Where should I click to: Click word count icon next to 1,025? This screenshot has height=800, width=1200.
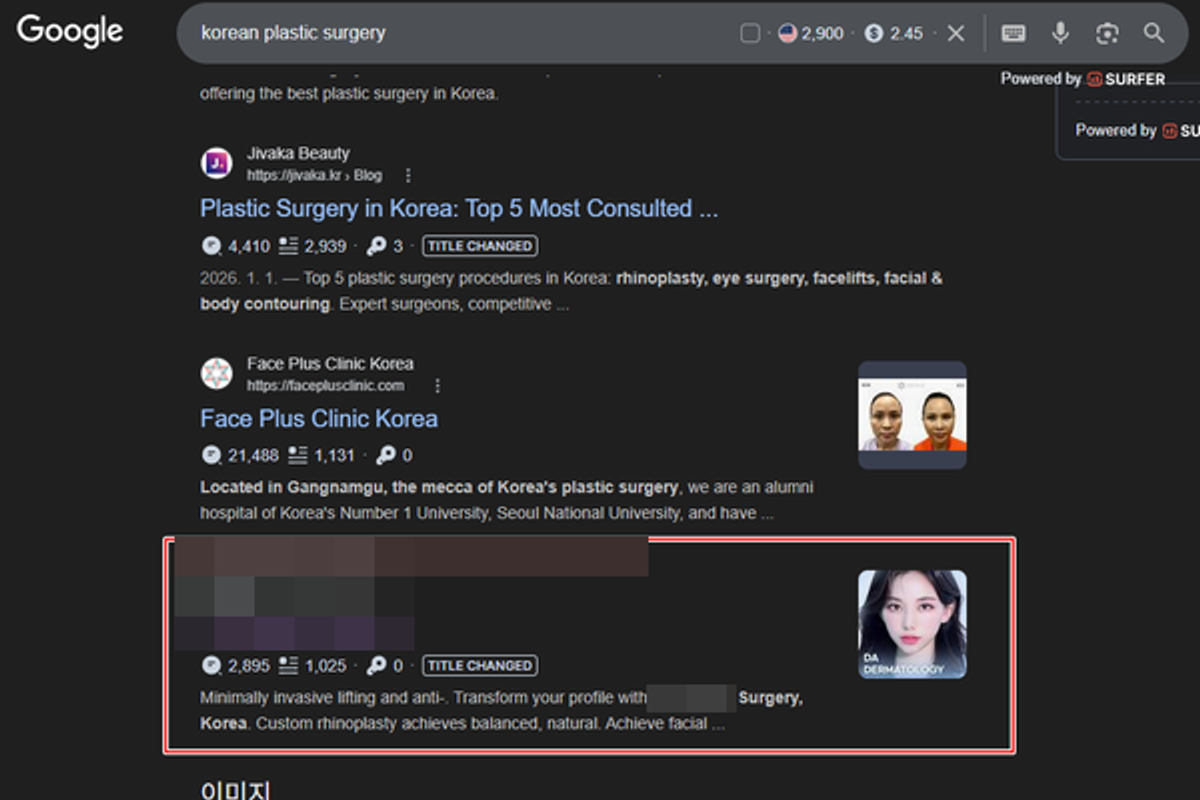[x=288, y=665]
